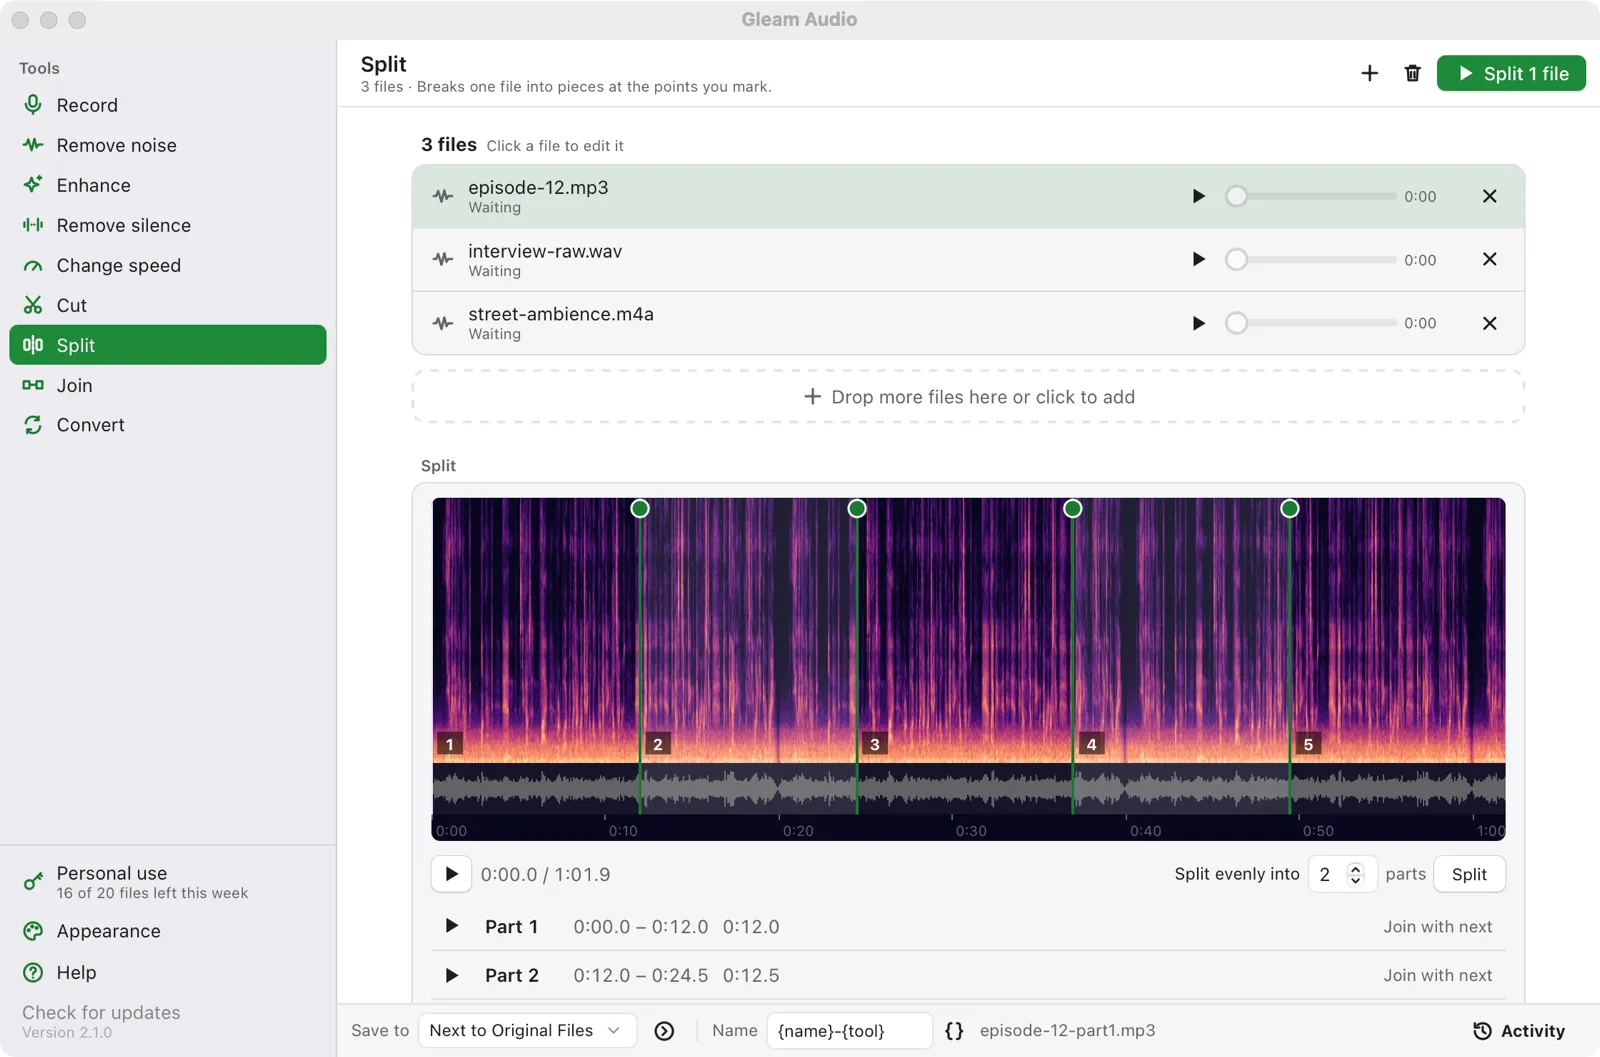
Task: Check for updates
Action: tap(101, 1012)
